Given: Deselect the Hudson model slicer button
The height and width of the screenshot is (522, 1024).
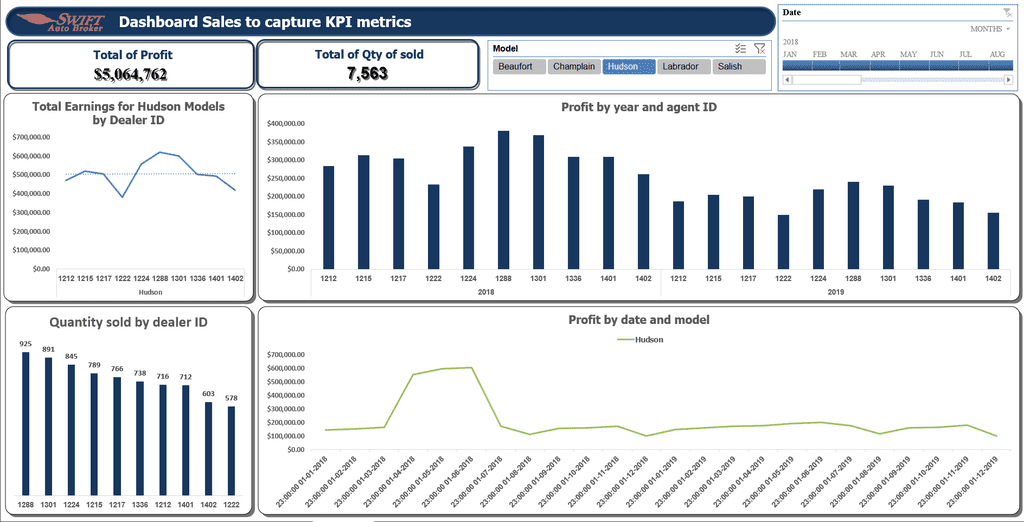Looking at the screenshot, I should [x=629, y=67].
